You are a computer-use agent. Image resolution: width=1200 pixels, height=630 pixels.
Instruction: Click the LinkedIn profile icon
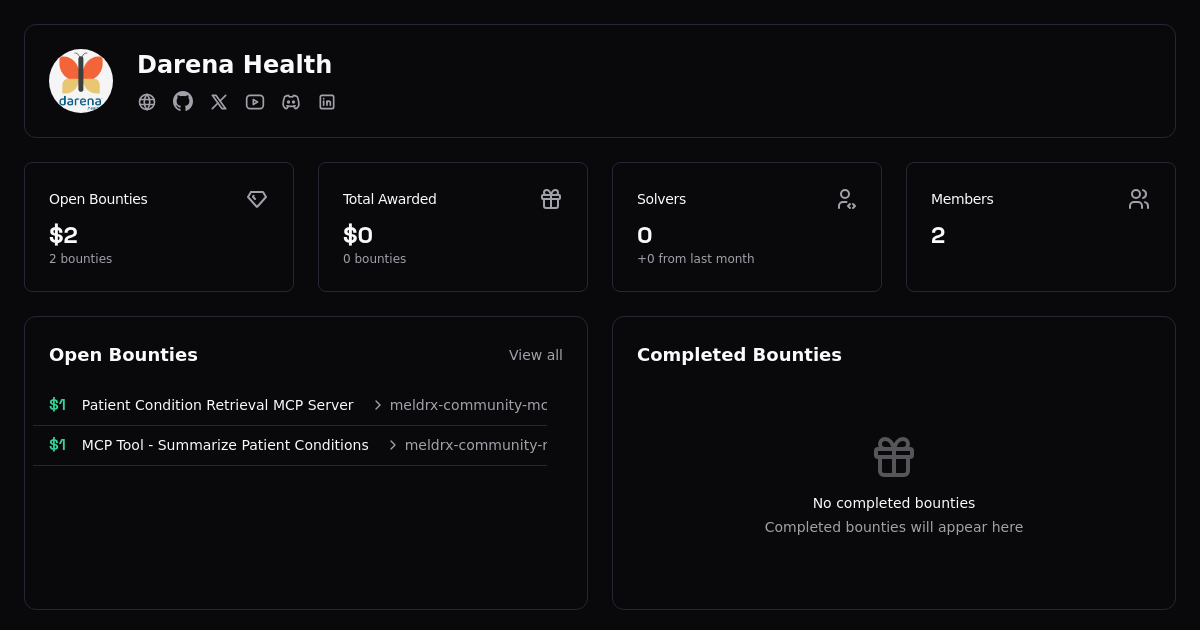327,102
